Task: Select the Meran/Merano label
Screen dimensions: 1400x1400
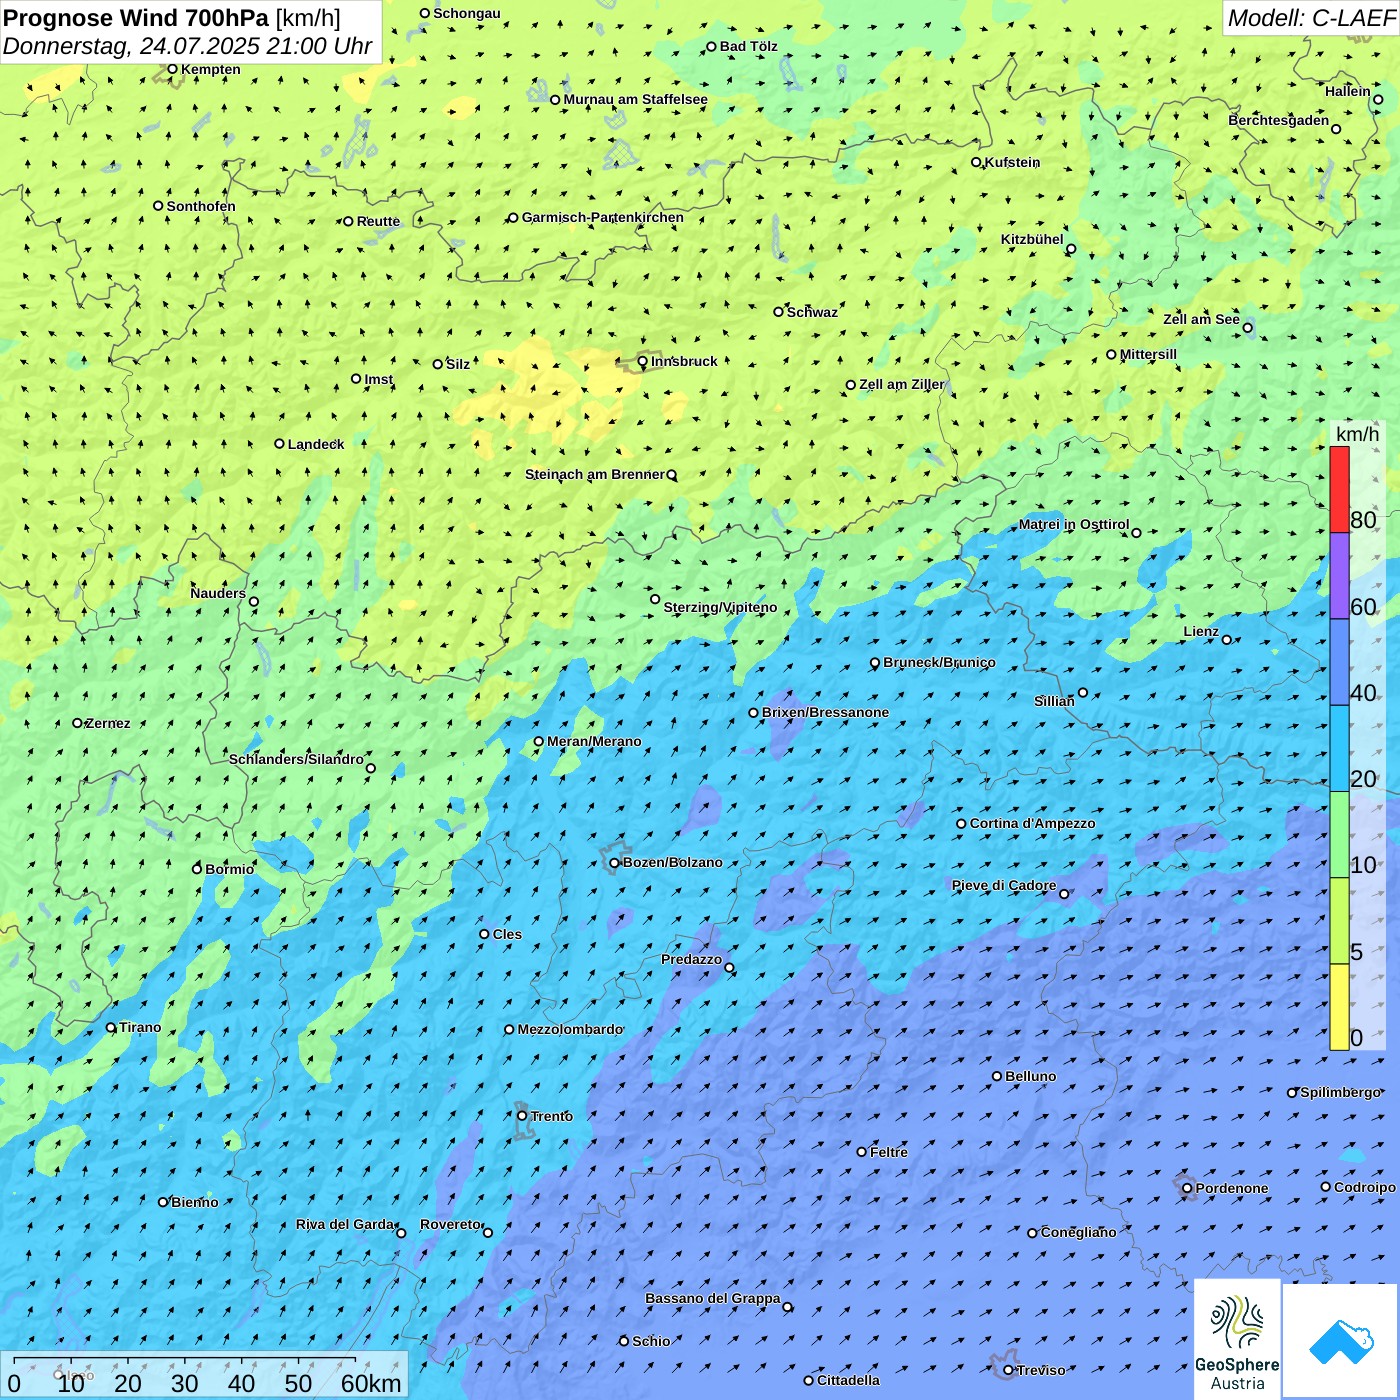Action: click(594, 741)
